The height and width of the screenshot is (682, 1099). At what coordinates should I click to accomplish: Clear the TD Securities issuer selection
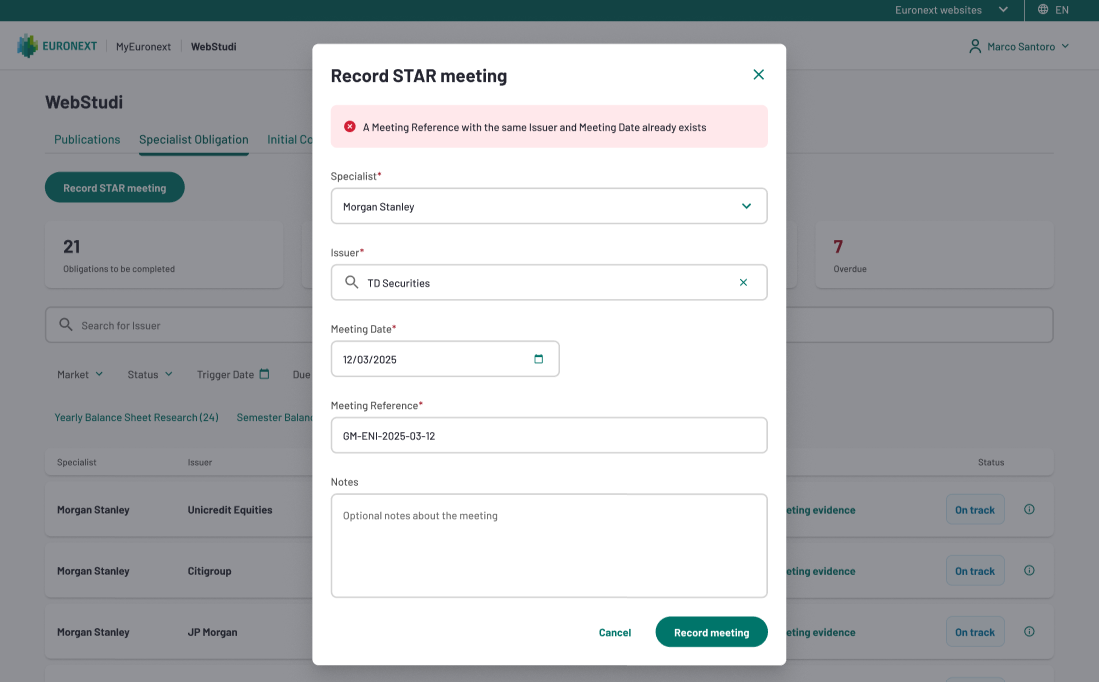[743, 282]
